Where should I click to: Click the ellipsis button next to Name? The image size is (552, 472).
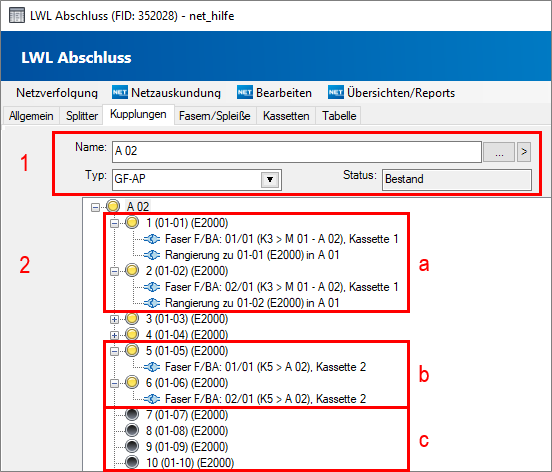(499, 152)
